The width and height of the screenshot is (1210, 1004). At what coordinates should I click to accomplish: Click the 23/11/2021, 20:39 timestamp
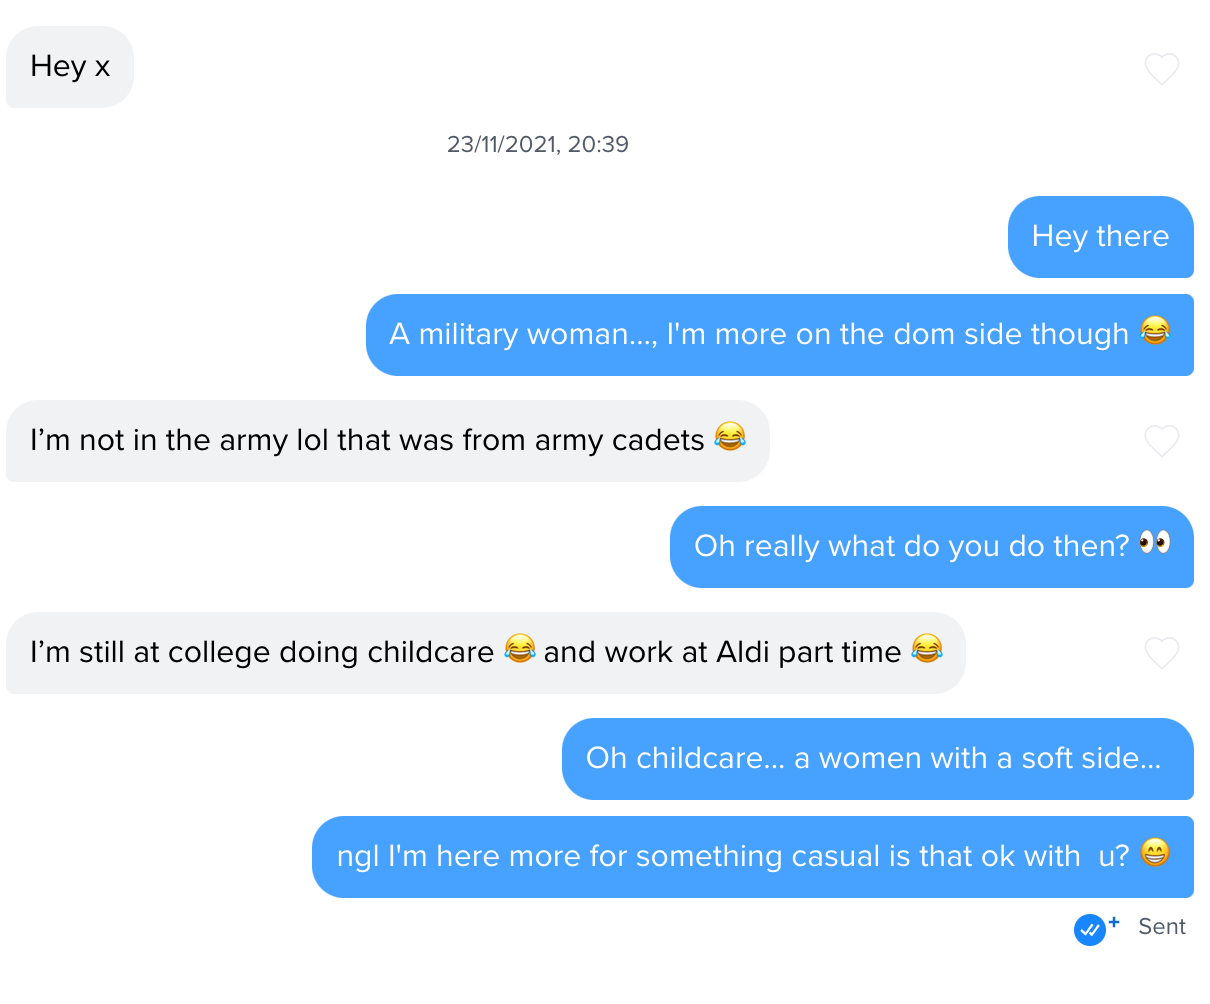(538, 144)
